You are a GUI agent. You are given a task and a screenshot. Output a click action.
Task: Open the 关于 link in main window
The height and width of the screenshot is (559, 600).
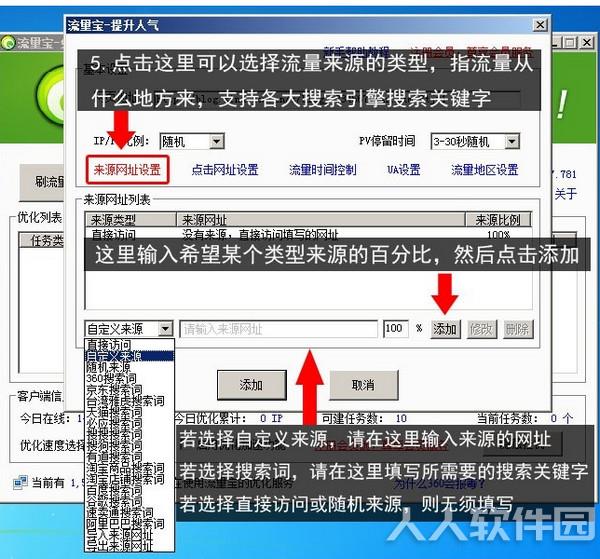pos(566,194)
